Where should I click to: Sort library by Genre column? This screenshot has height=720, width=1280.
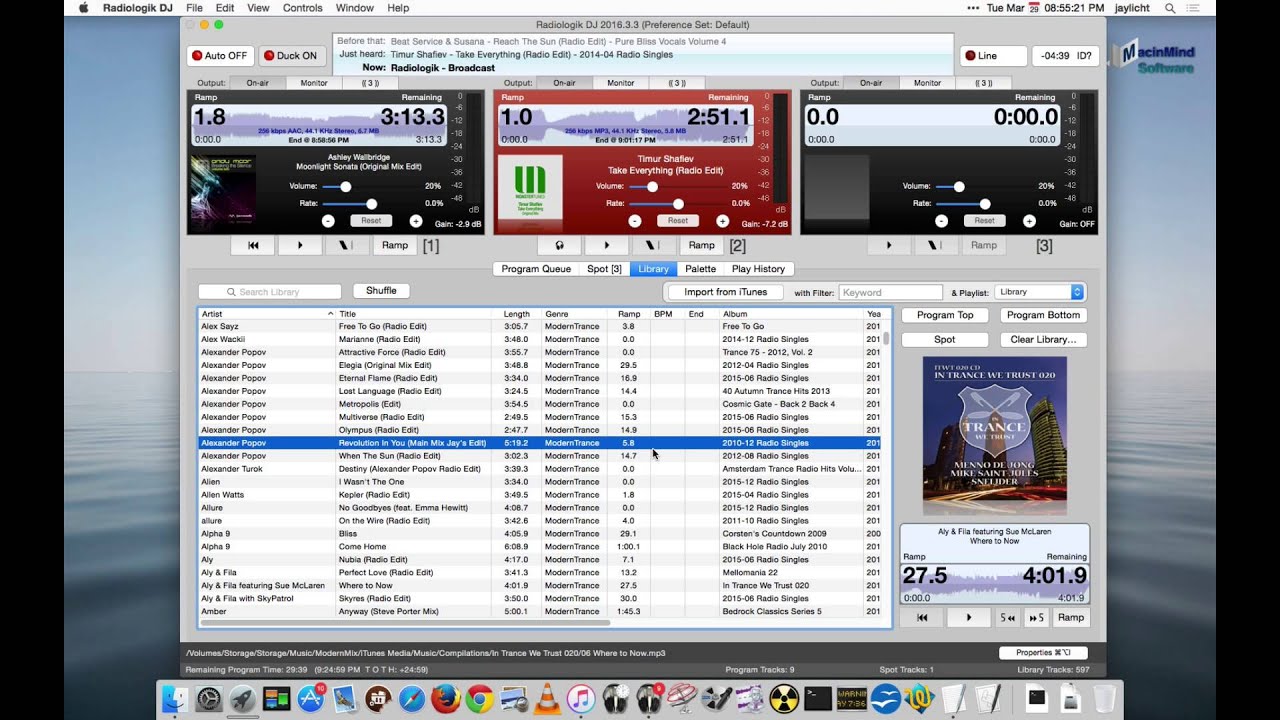(x=572, y=314)
